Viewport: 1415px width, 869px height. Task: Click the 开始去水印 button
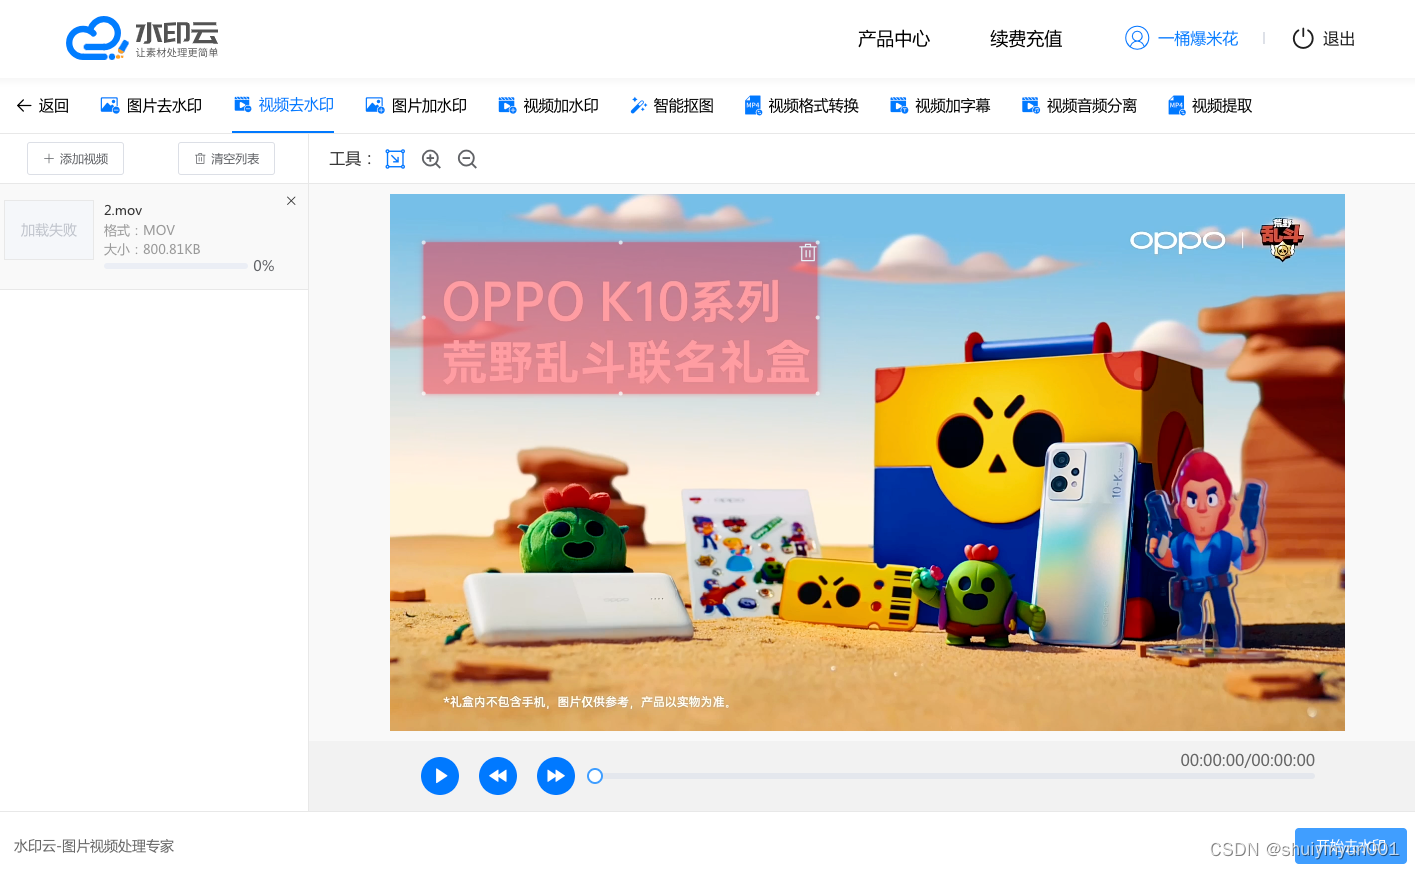point(1351,846)
